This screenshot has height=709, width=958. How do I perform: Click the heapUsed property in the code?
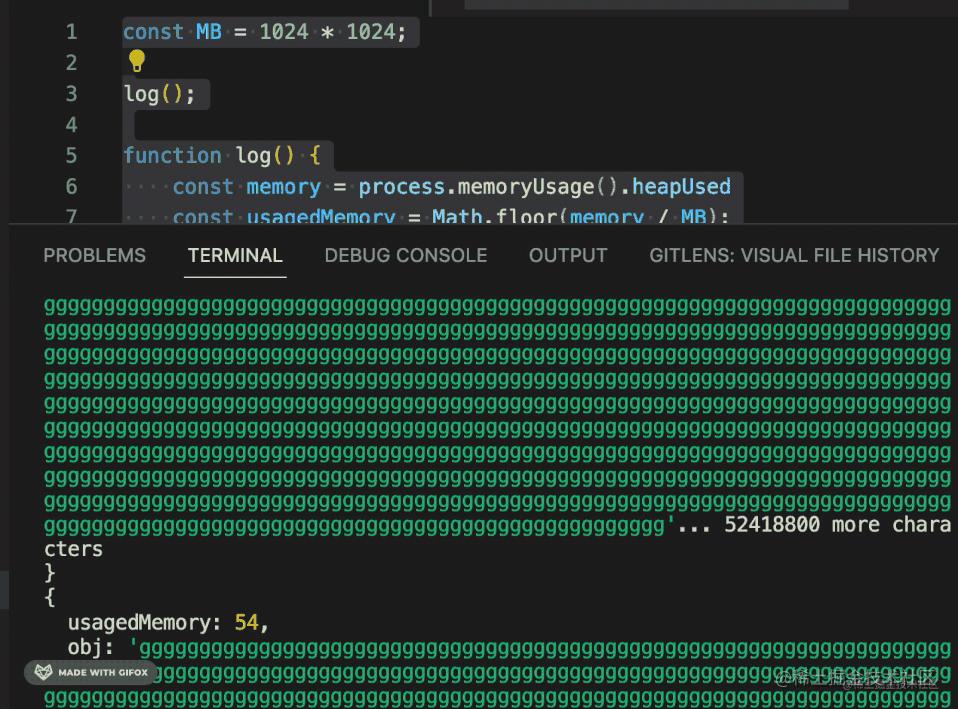click(681, 186)
